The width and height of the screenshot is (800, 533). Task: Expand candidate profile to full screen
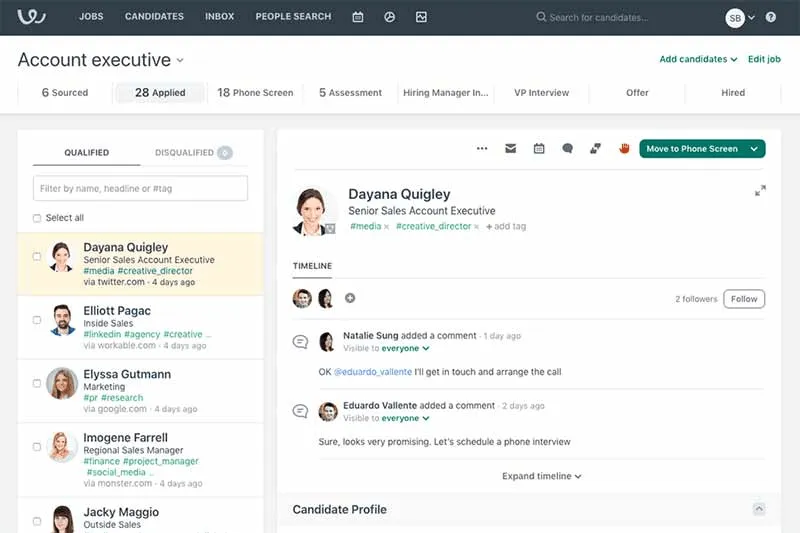pos(760,190)
